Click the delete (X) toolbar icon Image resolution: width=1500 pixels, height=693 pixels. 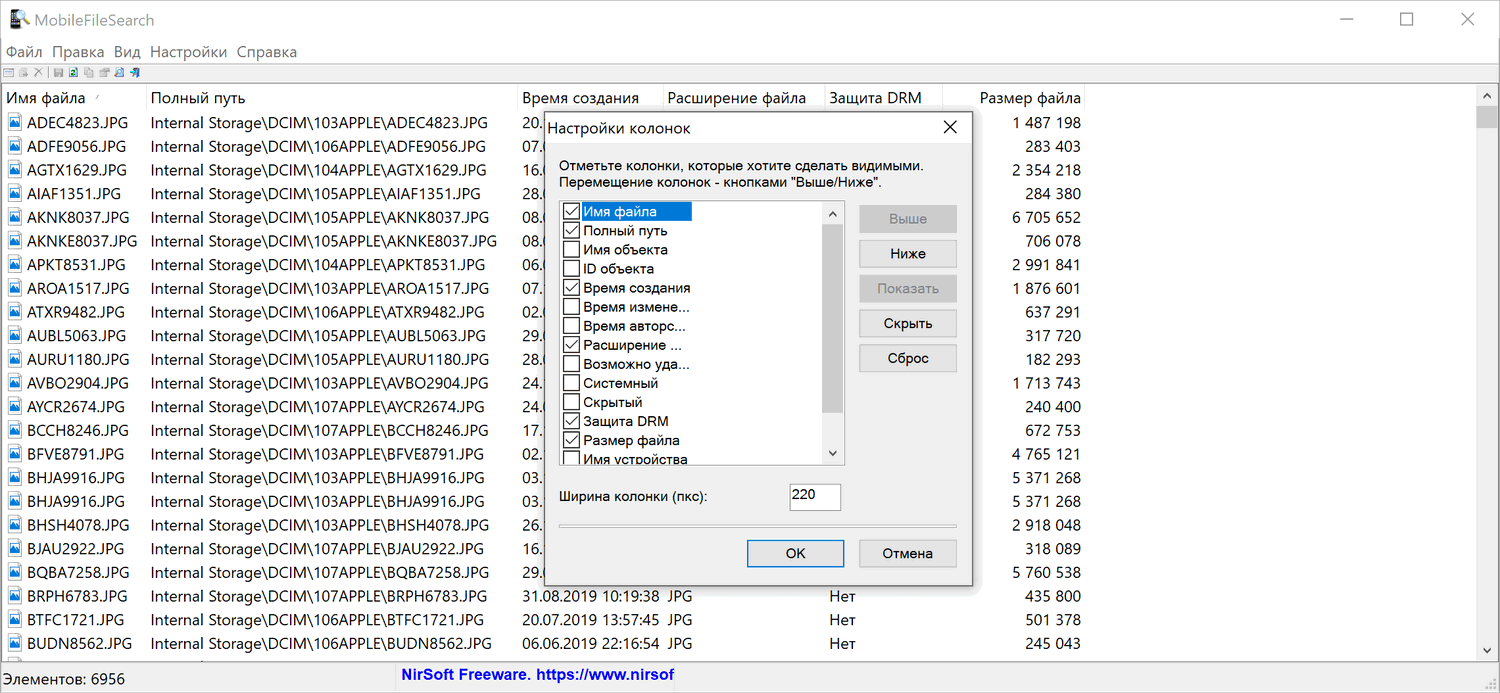(x=38, y=72)
